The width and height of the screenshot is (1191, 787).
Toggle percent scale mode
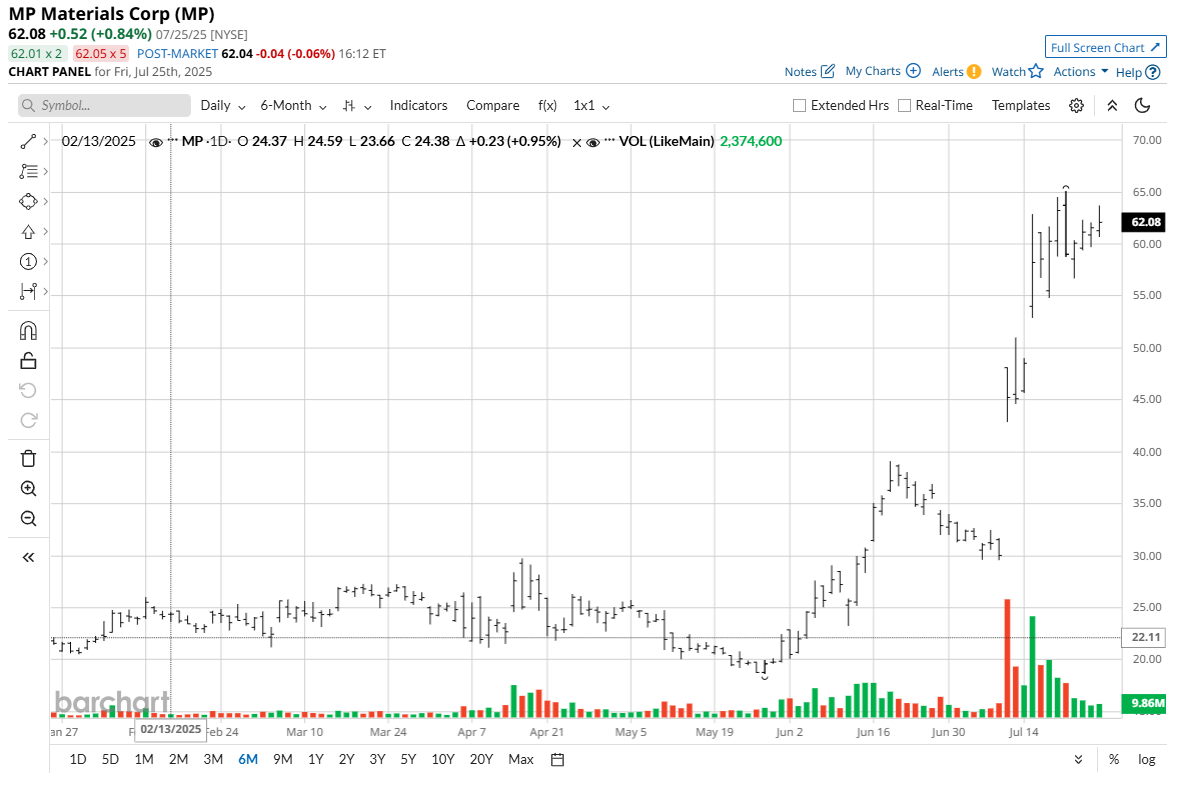pos(1114,760)
